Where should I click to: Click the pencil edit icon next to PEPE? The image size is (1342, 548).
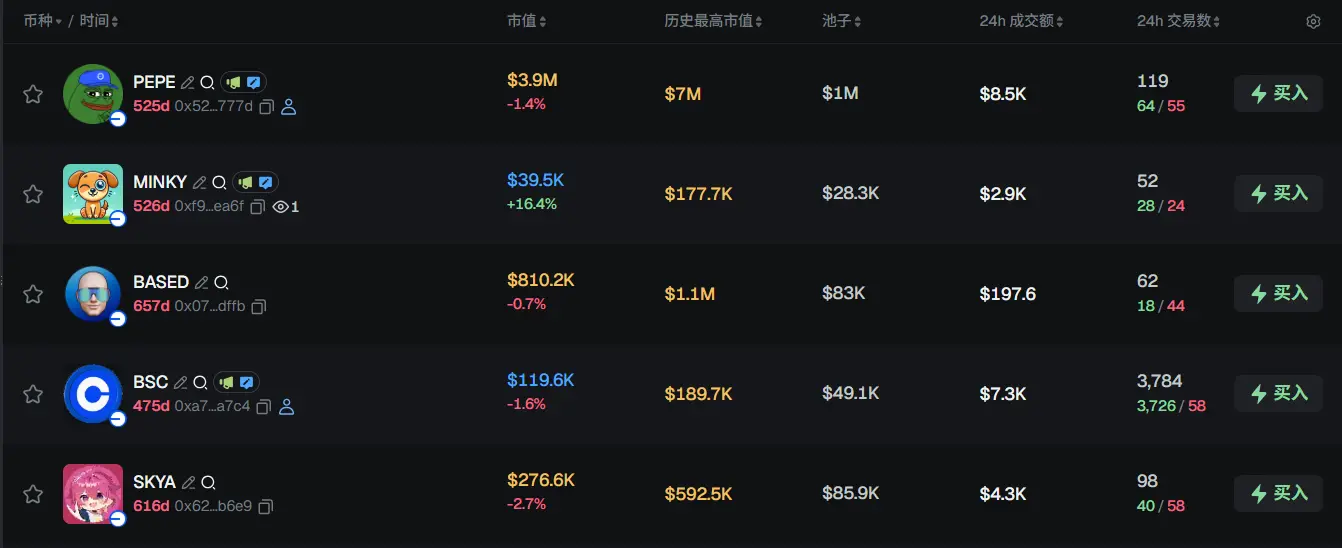point(188,83)
